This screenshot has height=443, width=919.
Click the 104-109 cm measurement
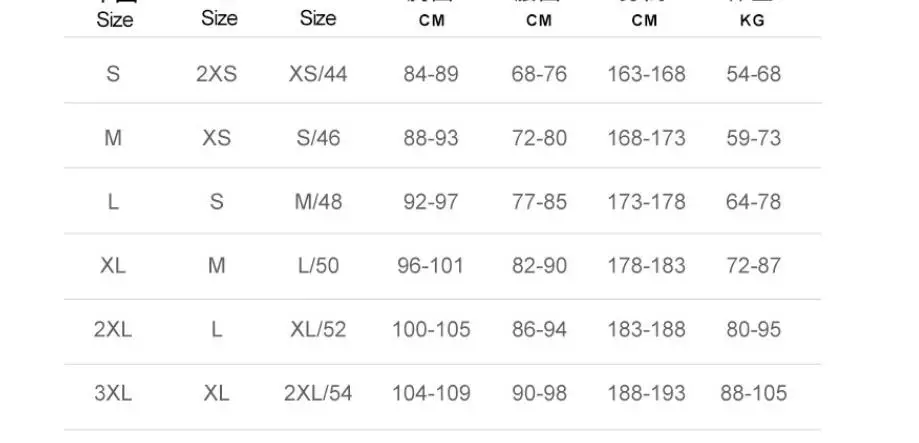click(x=431, y=393)
